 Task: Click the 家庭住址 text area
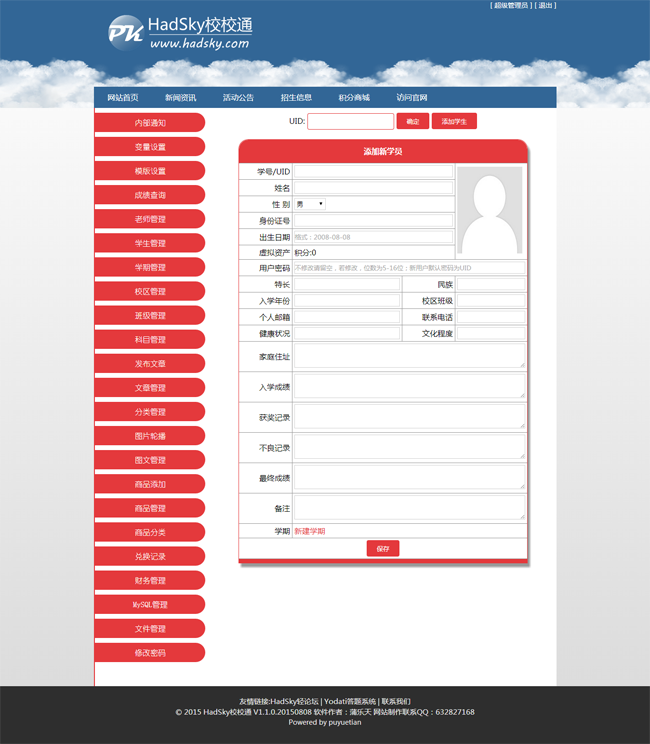point(410,356)
